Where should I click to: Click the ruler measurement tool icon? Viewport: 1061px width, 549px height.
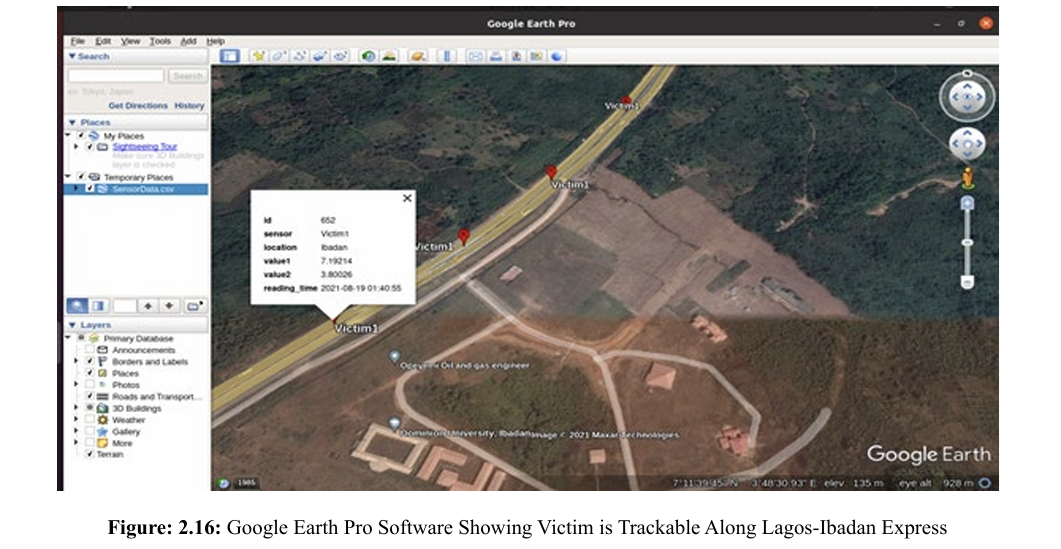[446, 57]
